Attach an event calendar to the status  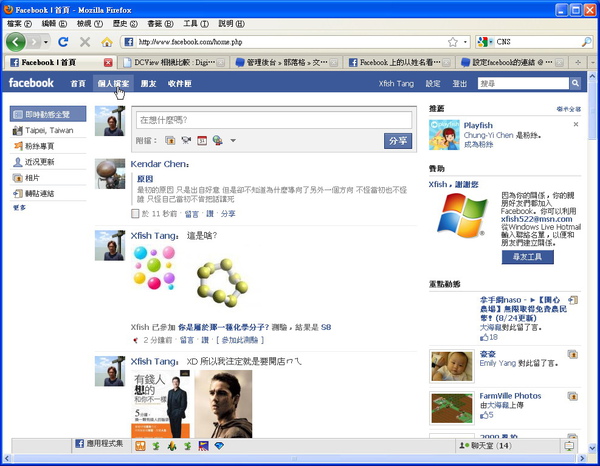click(202, 140)
